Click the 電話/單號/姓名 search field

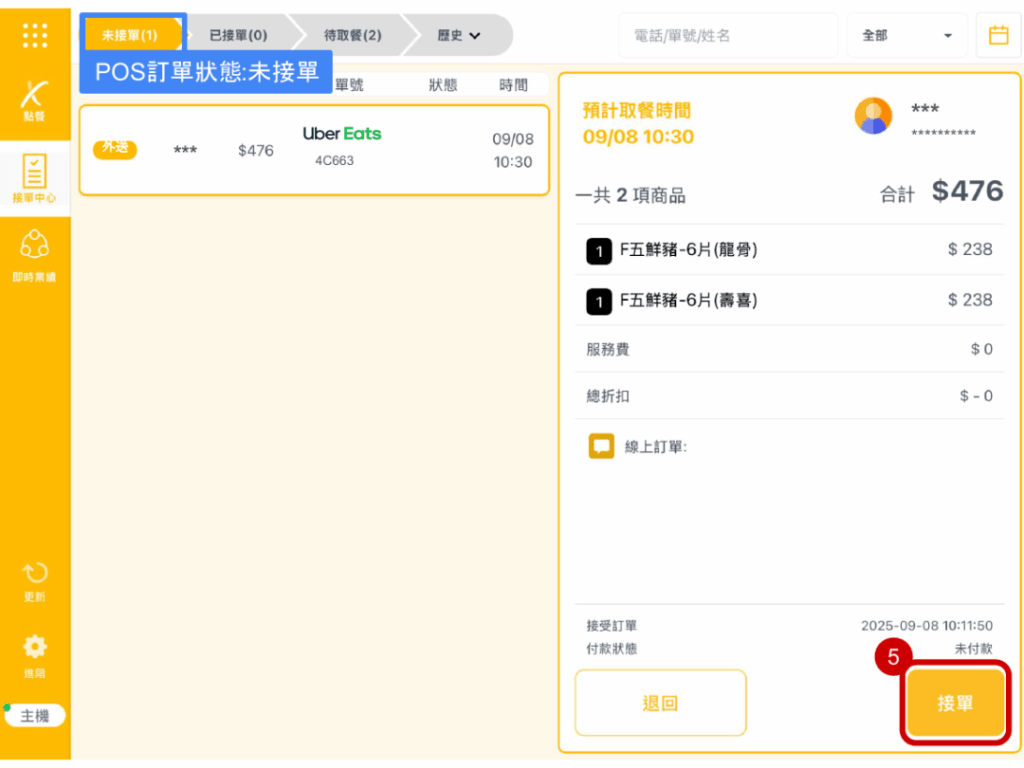(727, 35)
